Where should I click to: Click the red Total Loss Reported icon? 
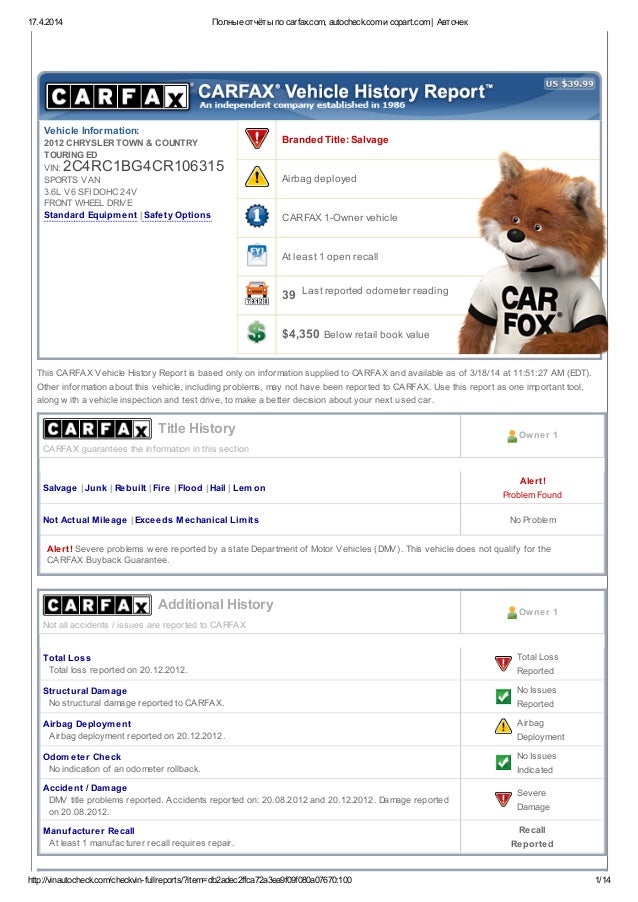point(503,664)
